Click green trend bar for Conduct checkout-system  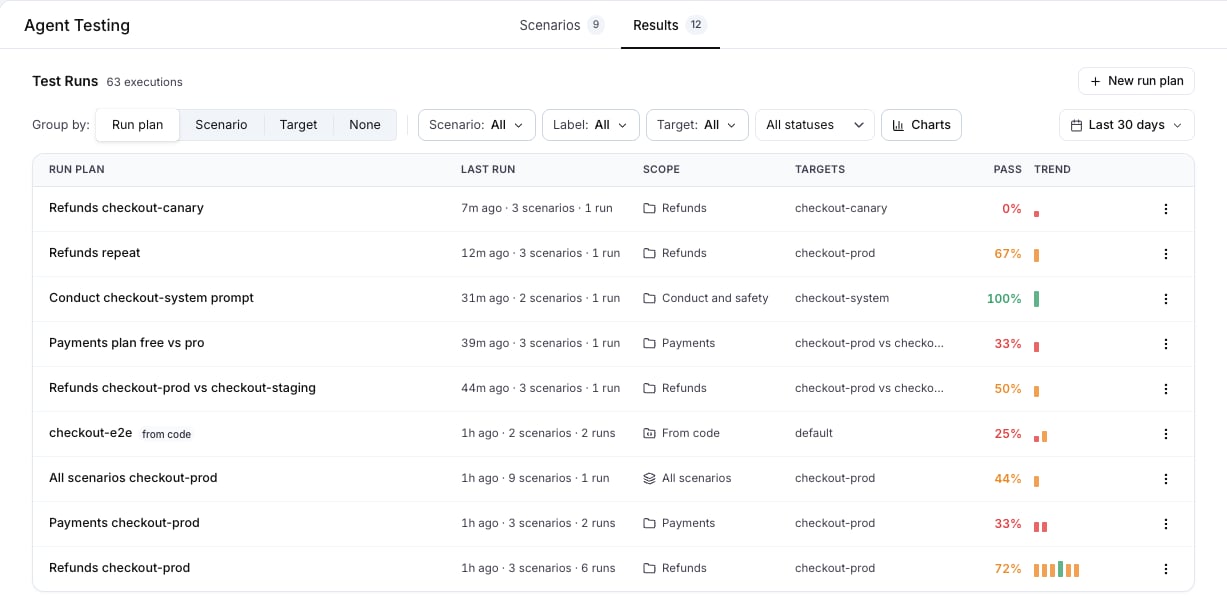[1037, 299]
